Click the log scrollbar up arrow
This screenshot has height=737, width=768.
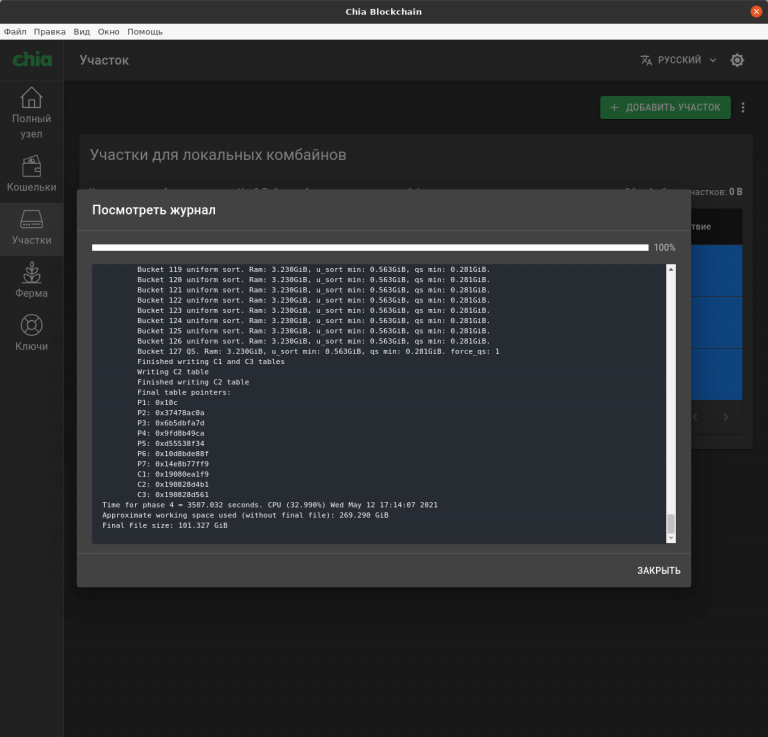pos(671,269)
